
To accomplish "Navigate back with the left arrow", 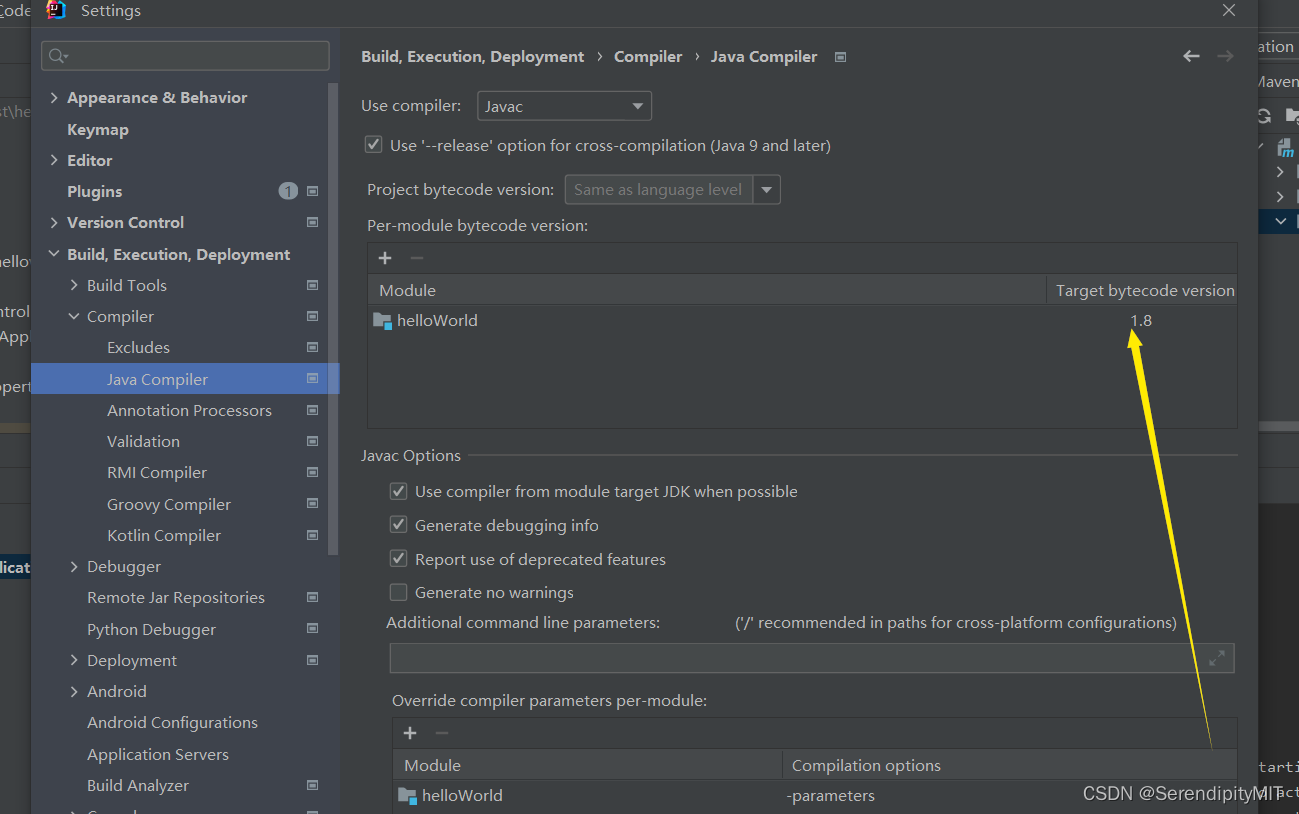I will click(1191, 56).
